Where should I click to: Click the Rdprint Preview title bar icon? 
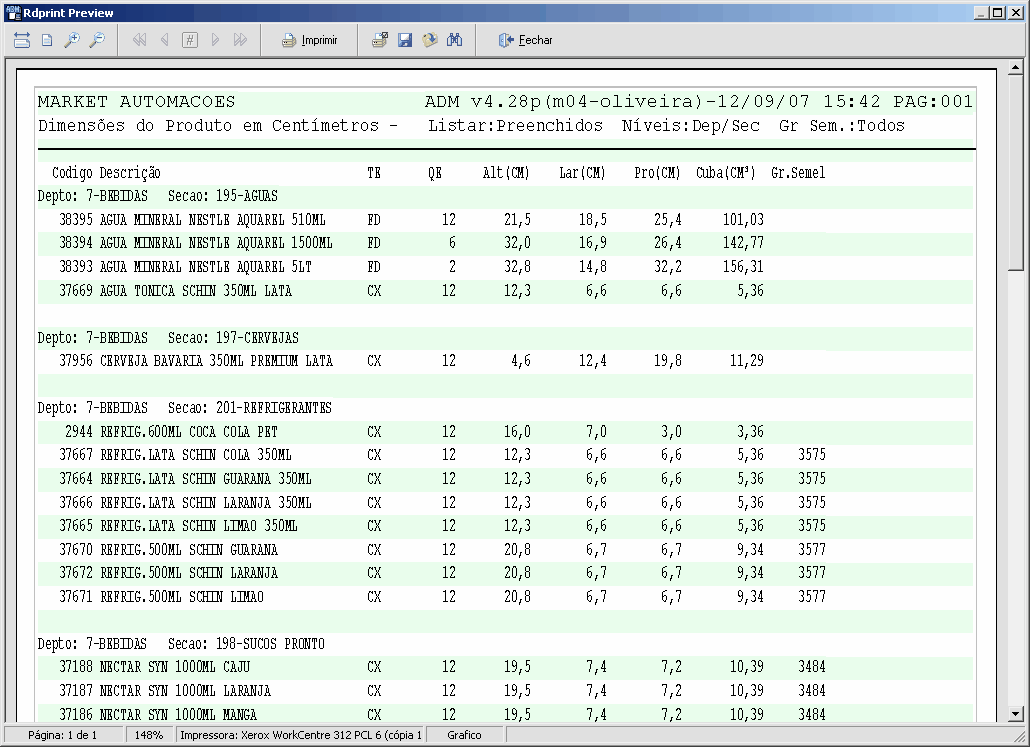coord(13,12)
